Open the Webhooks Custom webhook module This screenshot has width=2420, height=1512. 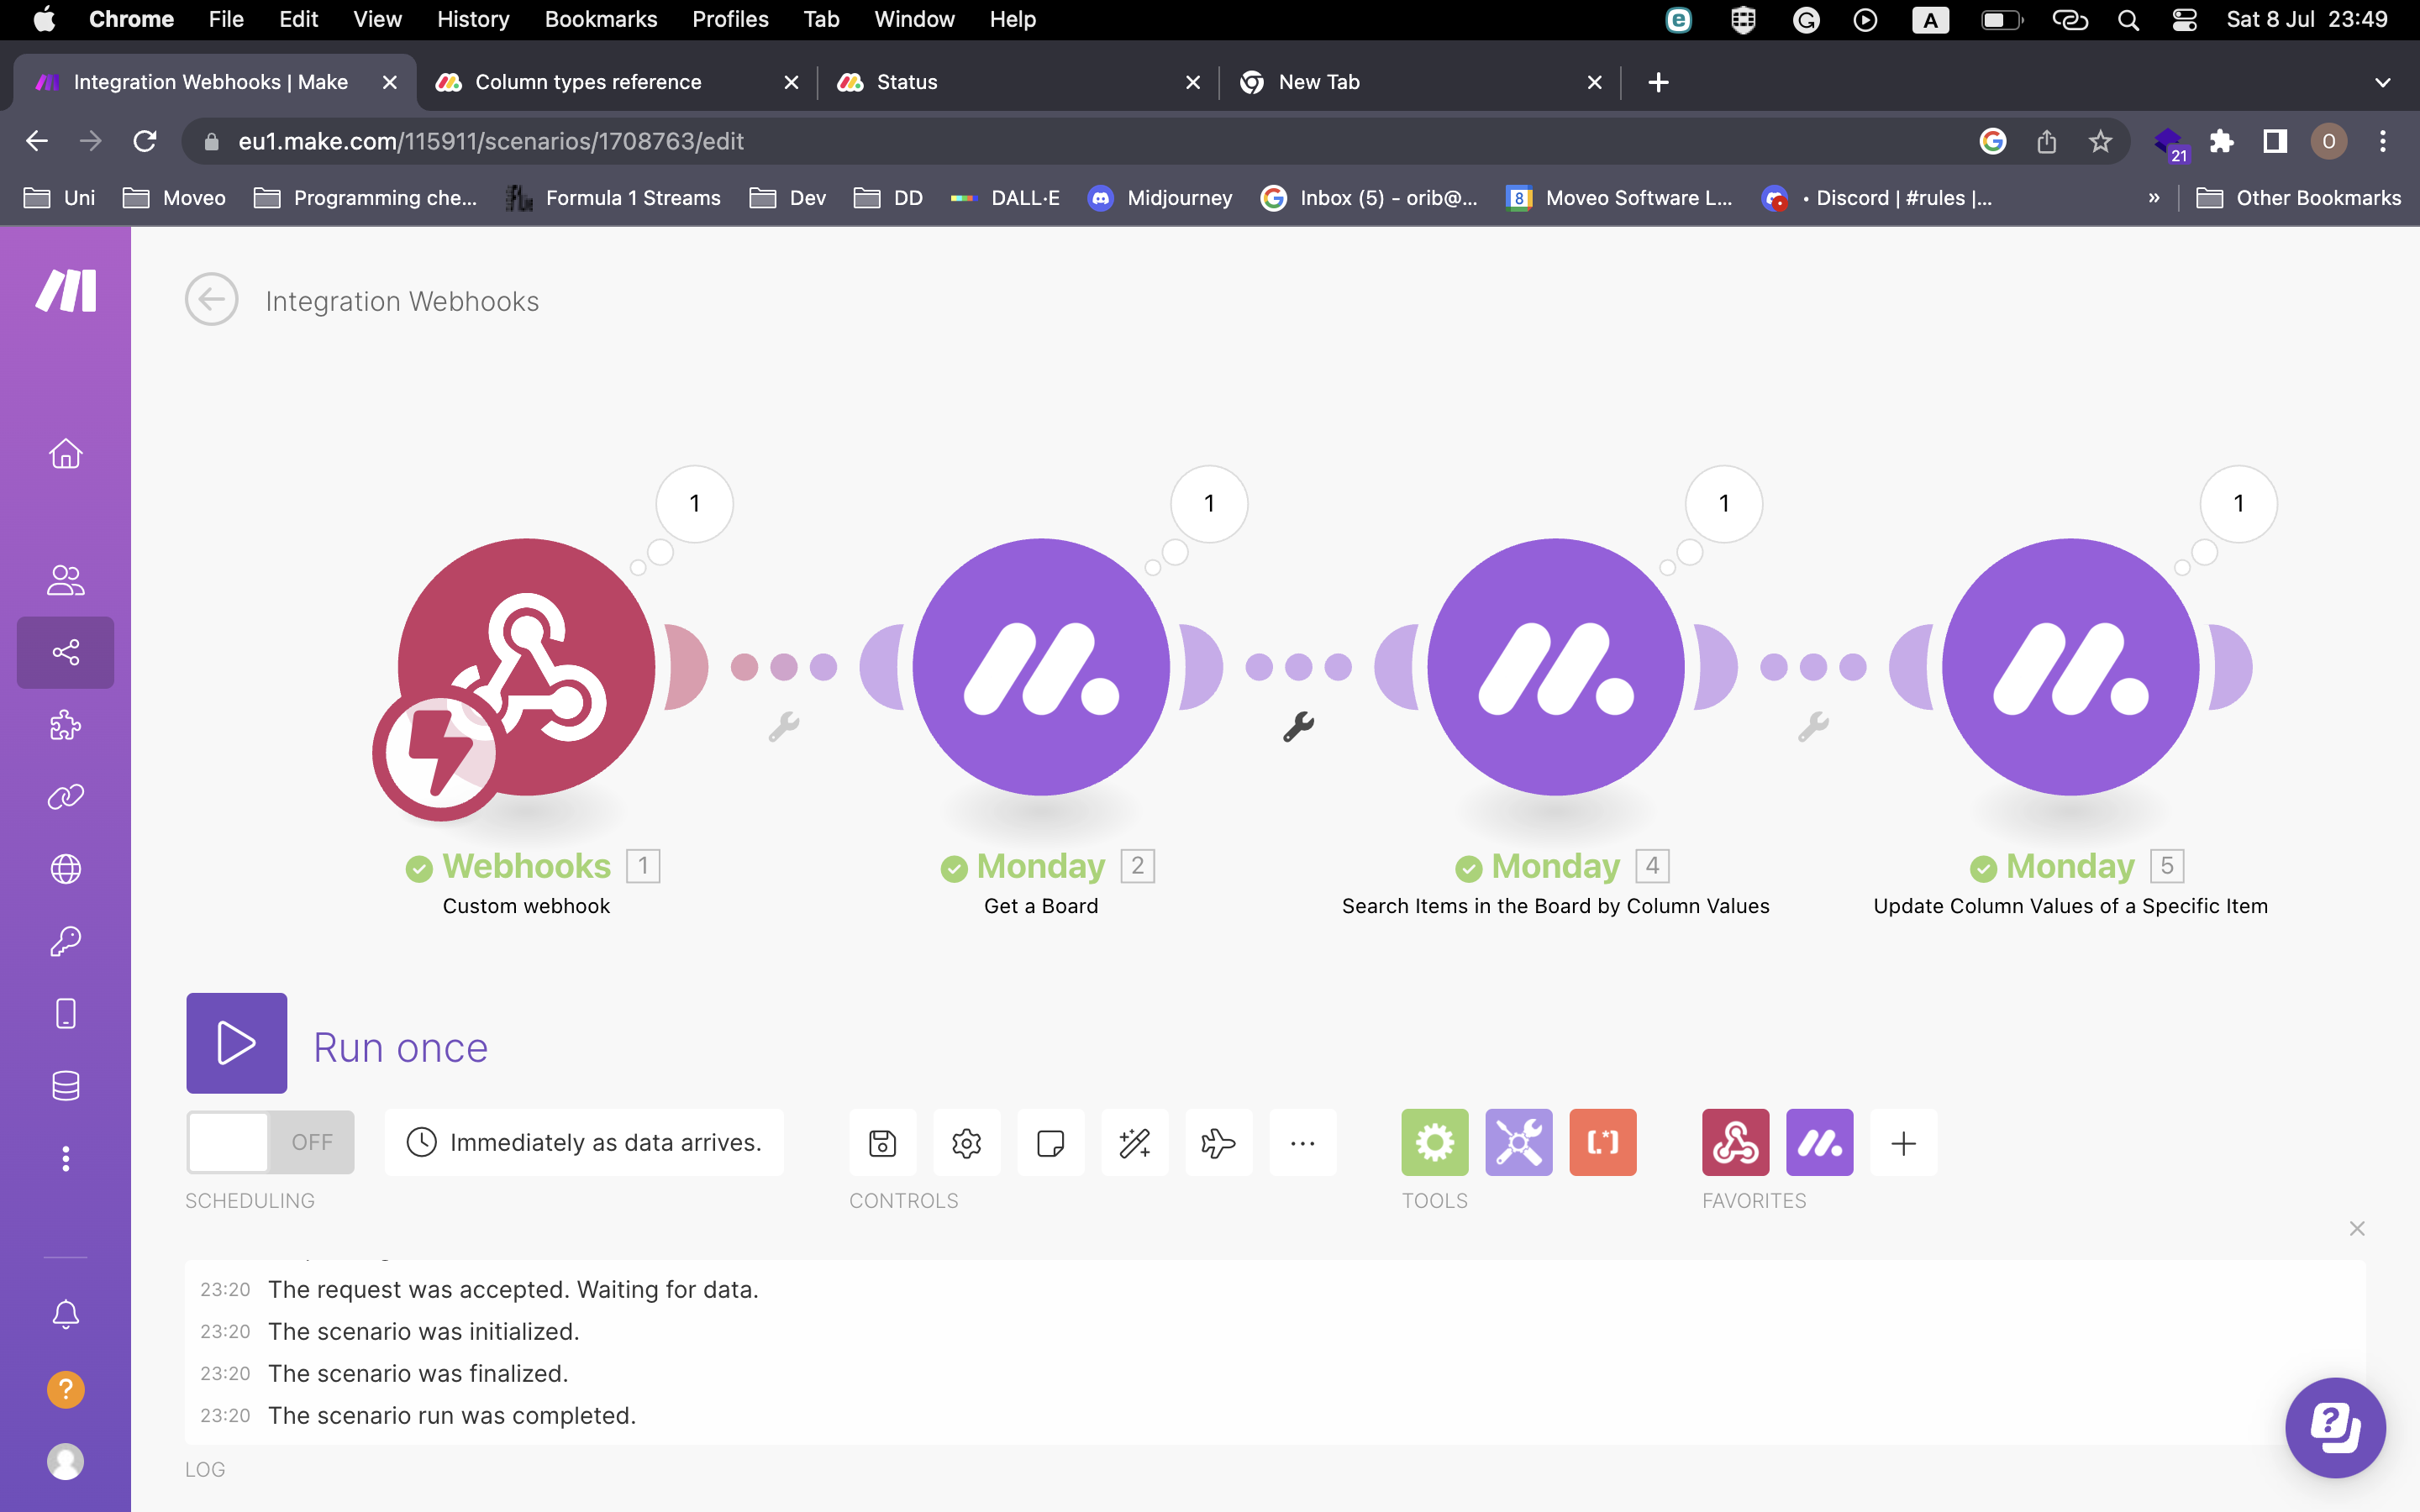pyautogui.click(x=526, y=667)
